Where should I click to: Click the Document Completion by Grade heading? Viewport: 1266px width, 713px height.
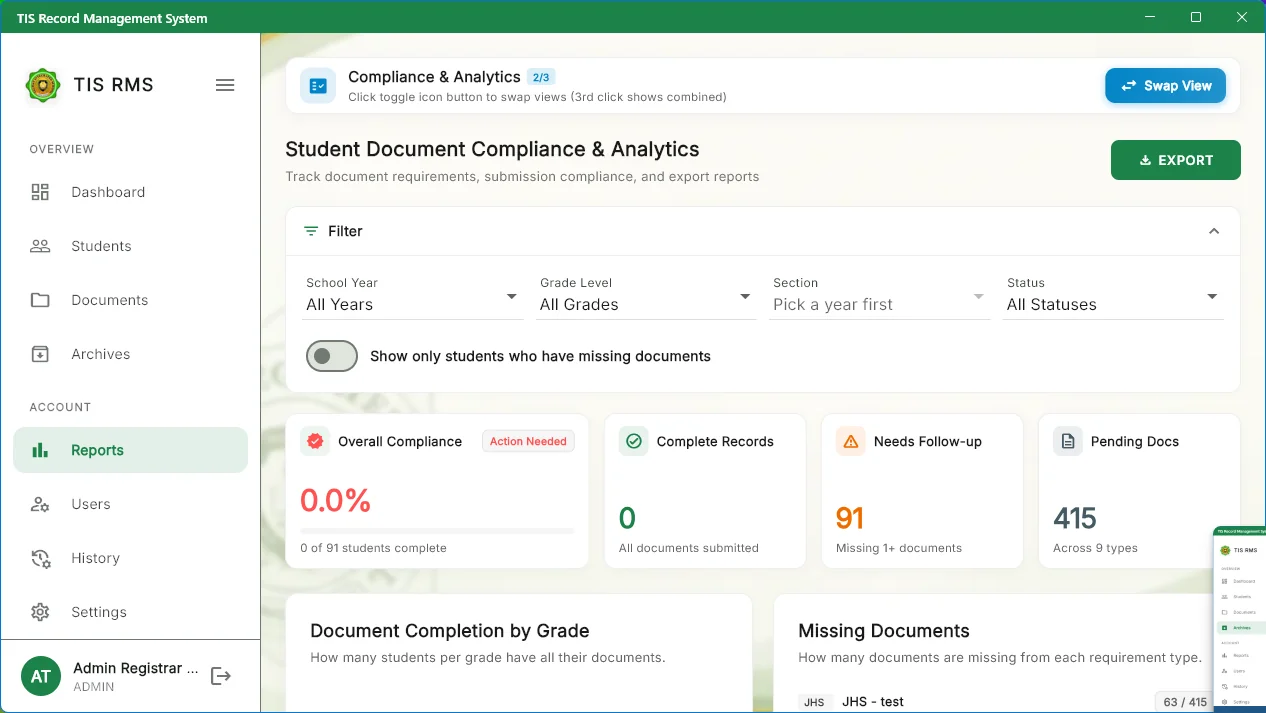coord(450,631)
